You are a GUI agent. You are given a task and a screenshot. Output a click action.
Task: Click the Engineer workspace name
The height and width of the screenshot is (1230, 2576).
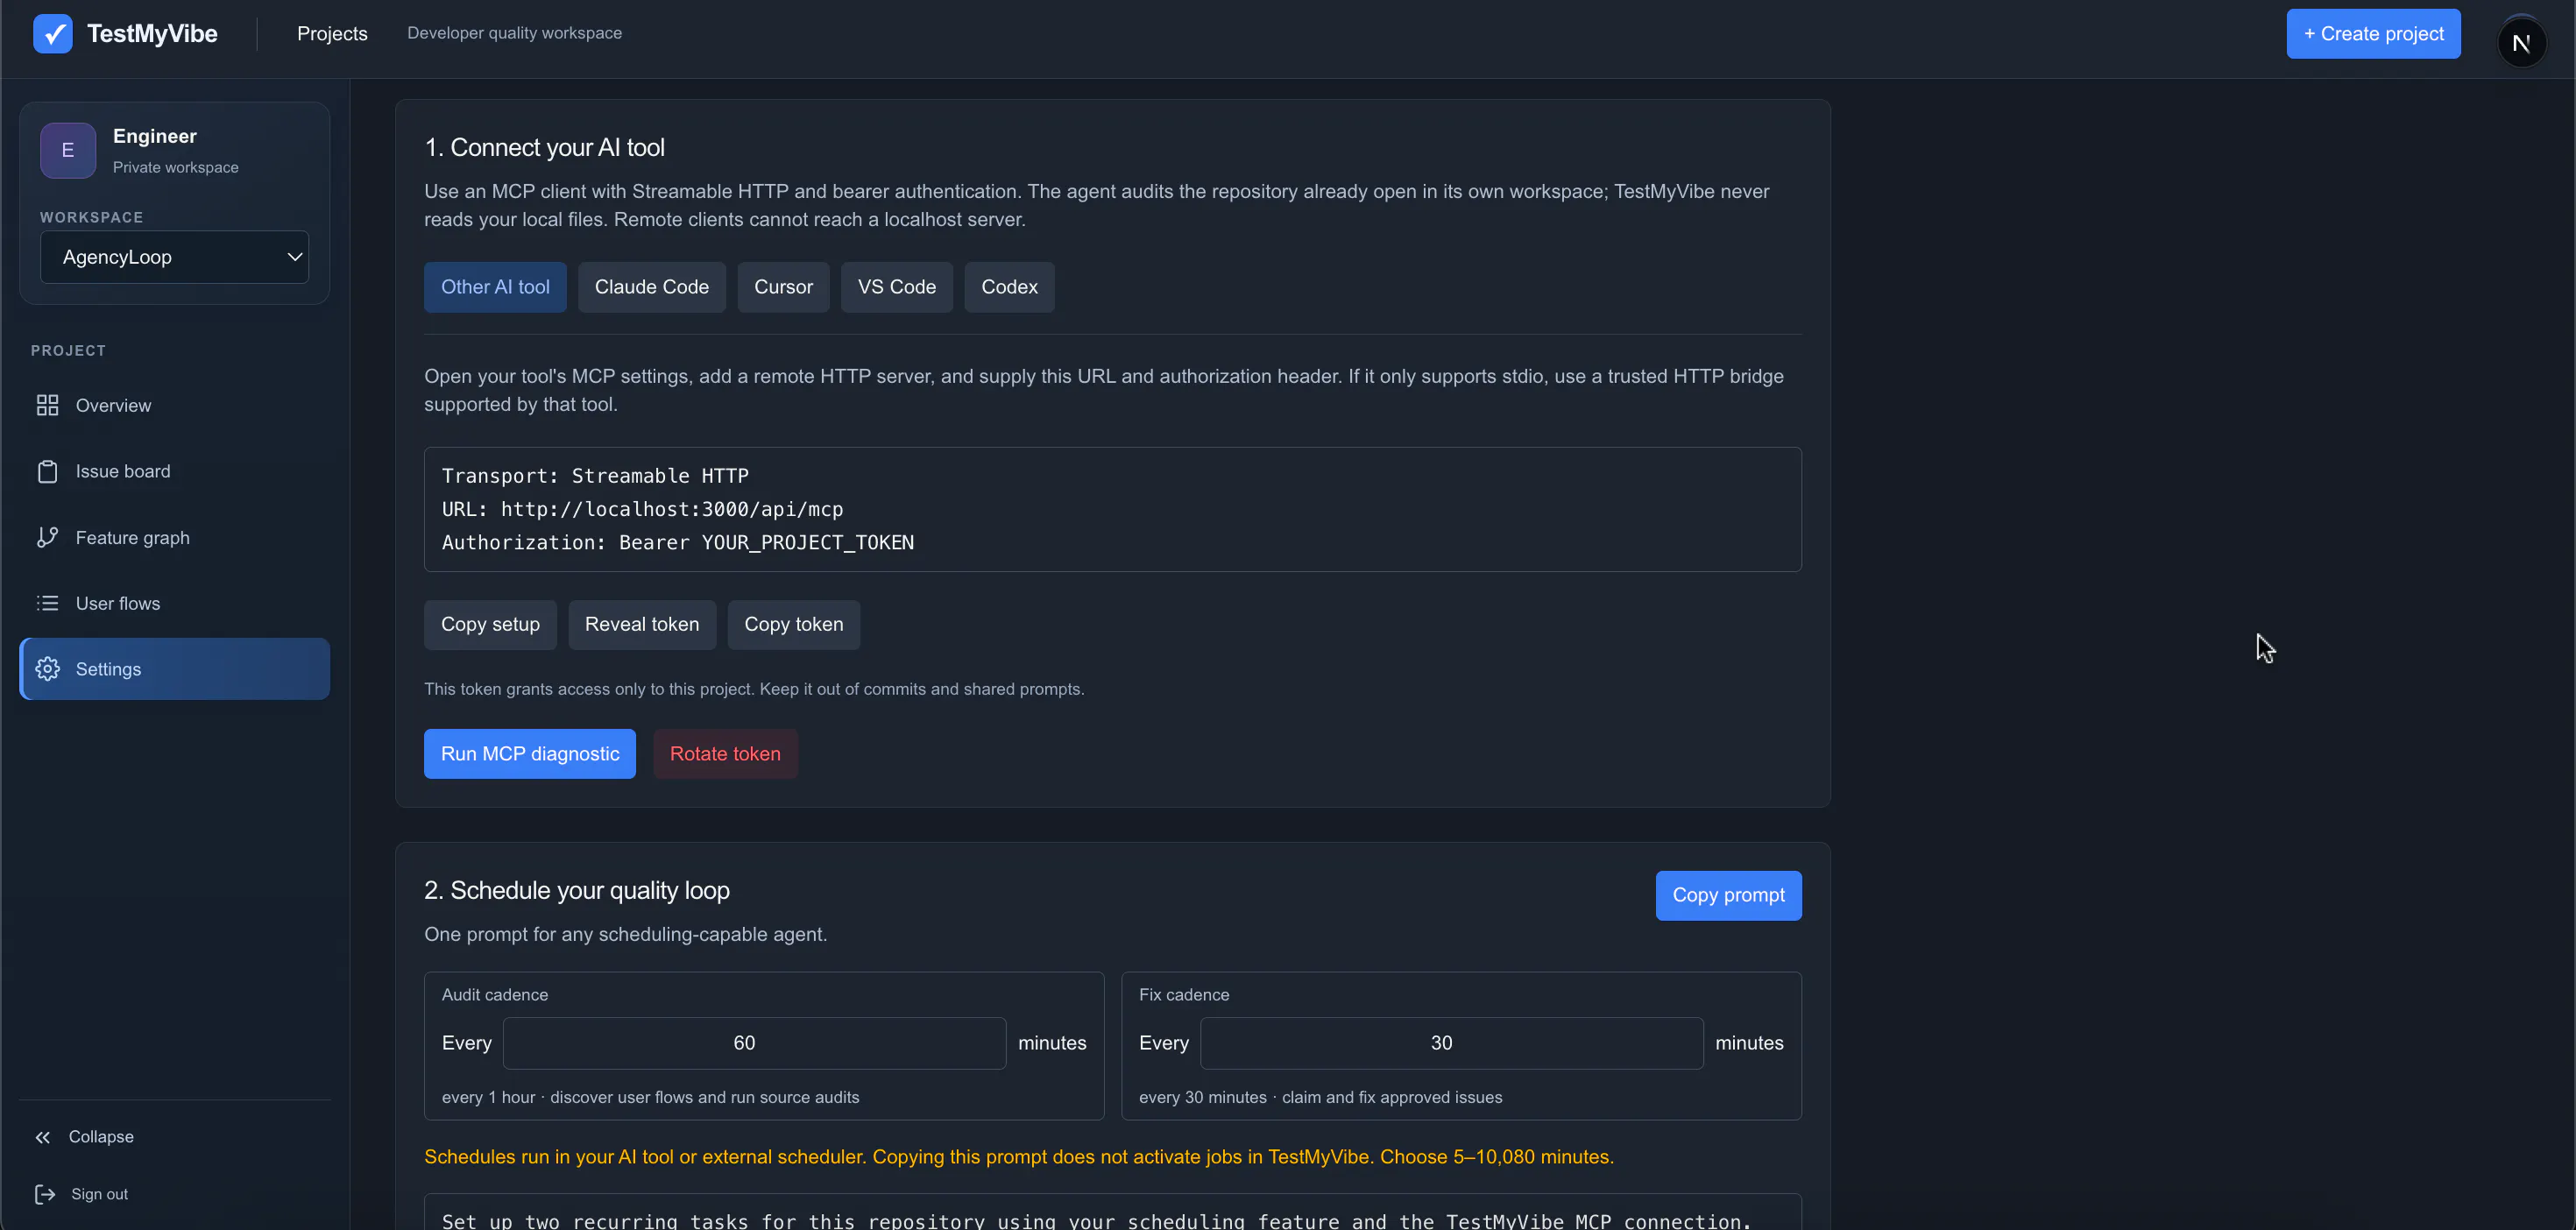pos(155,136)
